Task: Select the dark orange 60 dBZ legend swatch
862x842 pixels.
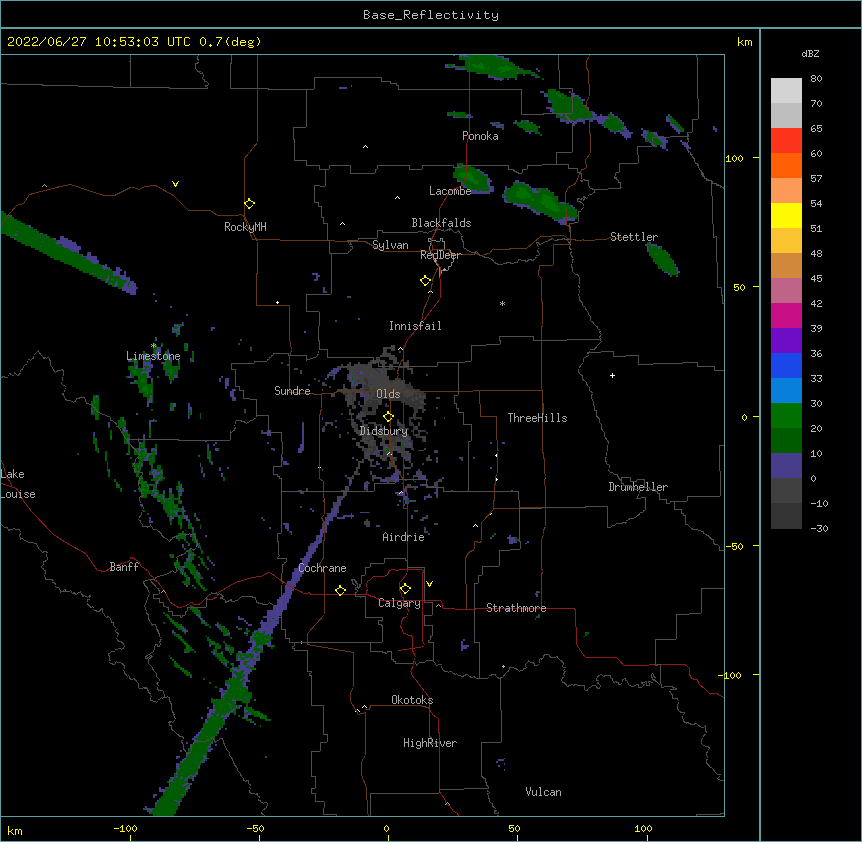Action: pos(786,165)
